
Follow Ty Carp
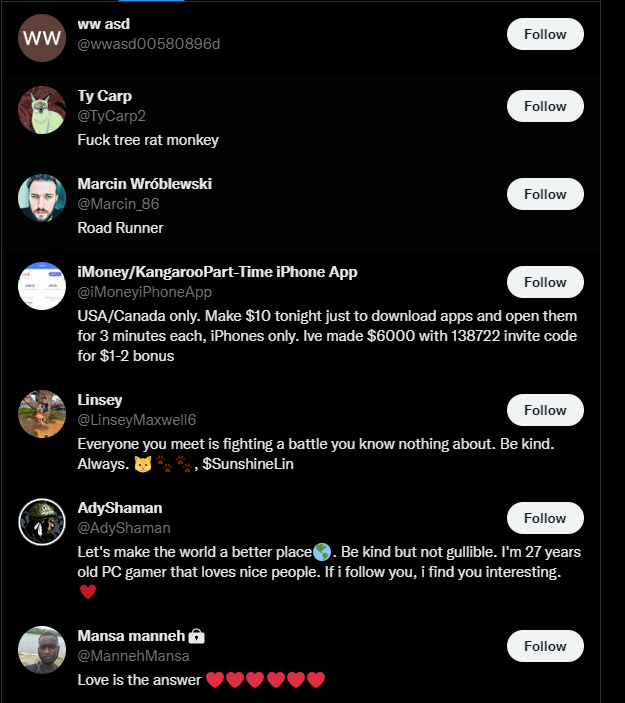coord(545,106)
